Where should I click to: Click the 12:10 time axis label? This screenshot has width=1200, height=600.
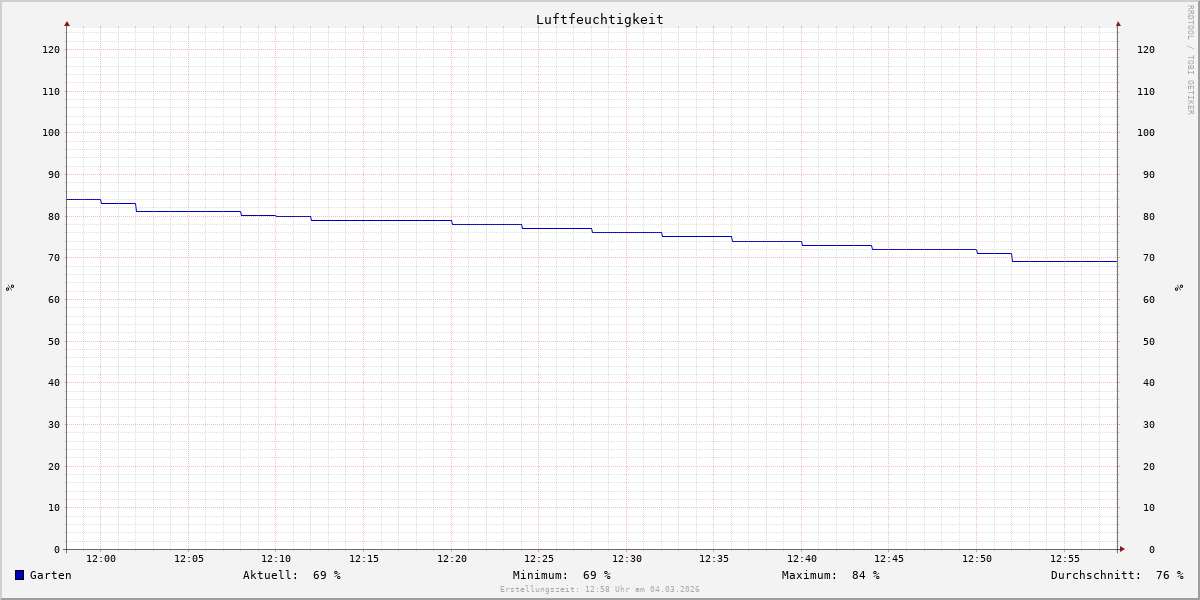coord(276,559)
